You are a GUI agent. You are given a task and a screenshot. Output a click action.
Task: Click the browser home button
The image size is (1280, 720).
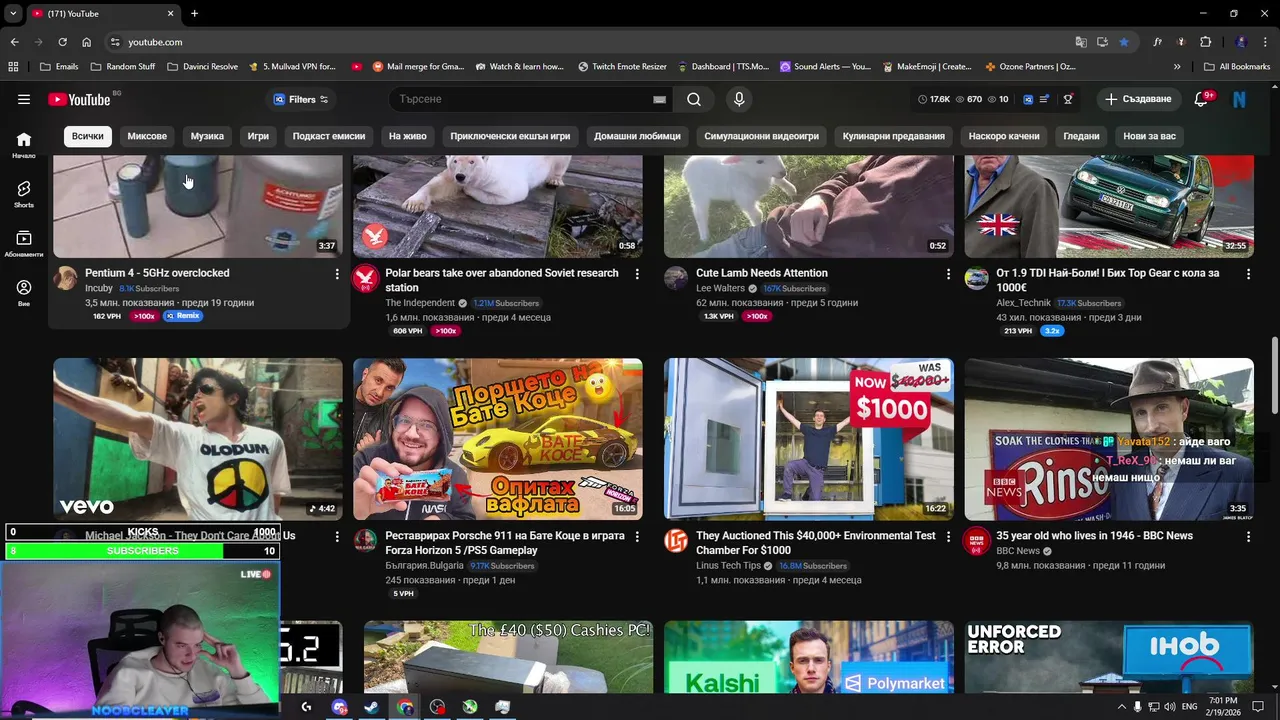[86, 42]
